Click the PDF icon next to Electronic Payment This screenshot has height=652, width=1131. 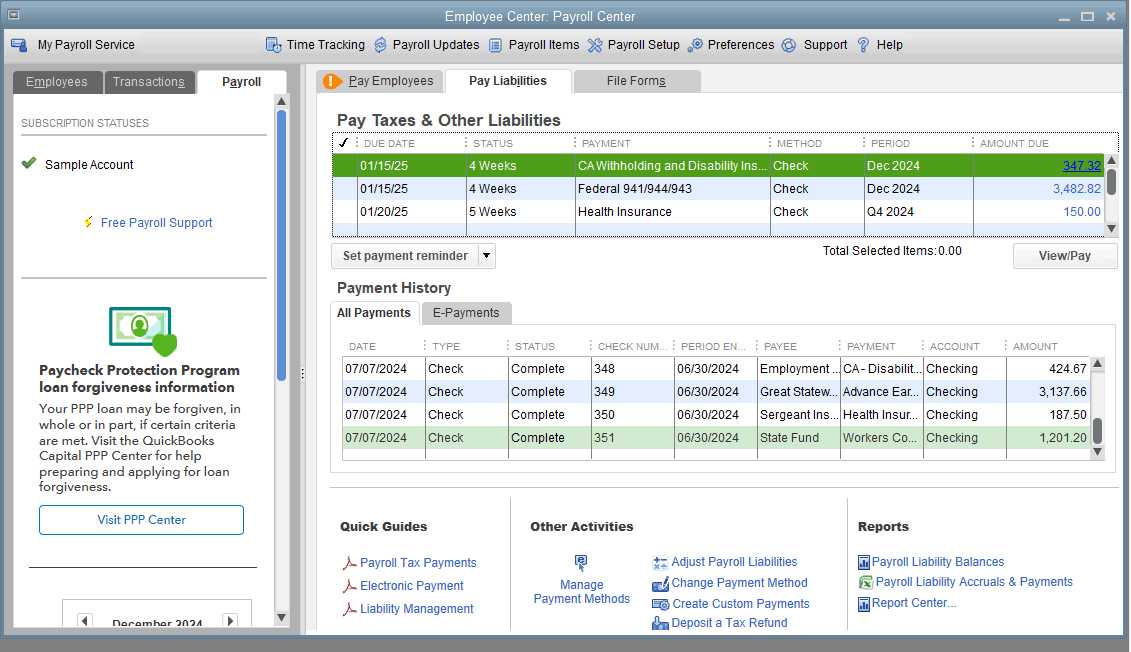click(350, 586)
